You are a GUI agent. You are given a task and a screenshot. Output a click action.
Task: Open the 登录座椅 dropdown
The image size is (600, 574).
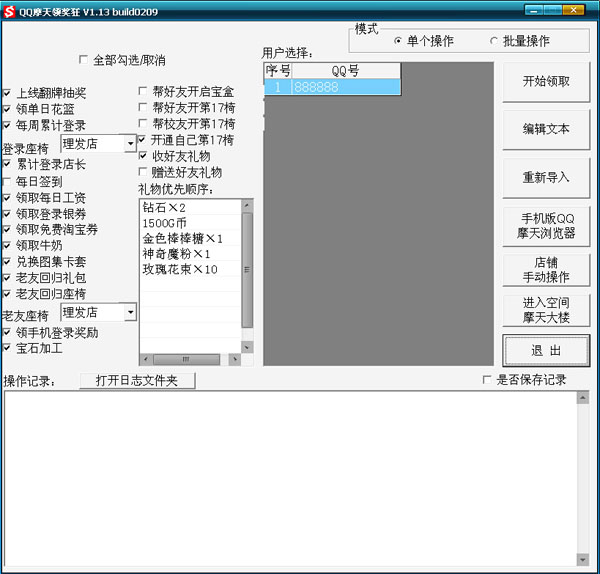tap(130, 144)
